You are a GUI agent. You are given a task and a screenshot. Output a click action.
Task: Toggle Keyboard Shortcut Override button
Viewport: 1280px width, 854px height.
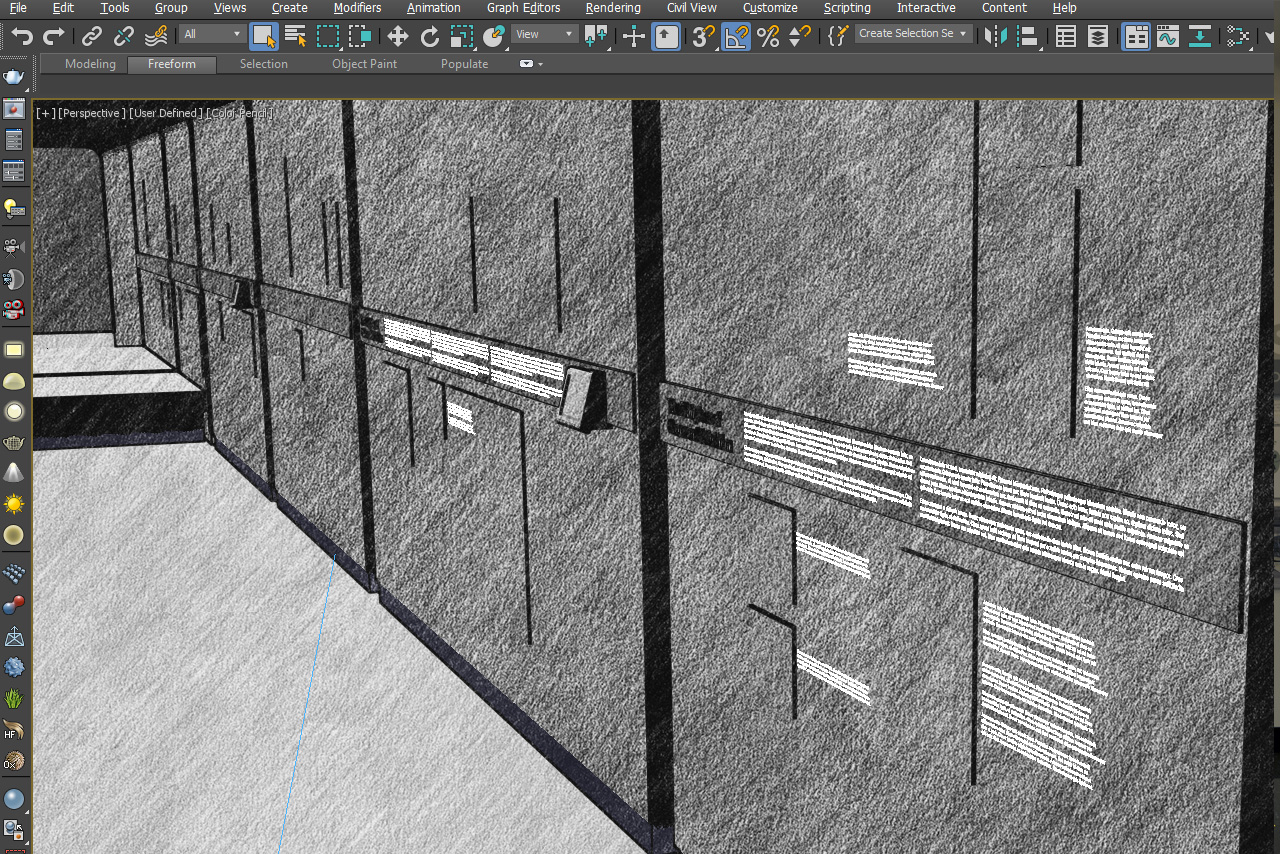(666, 37)
